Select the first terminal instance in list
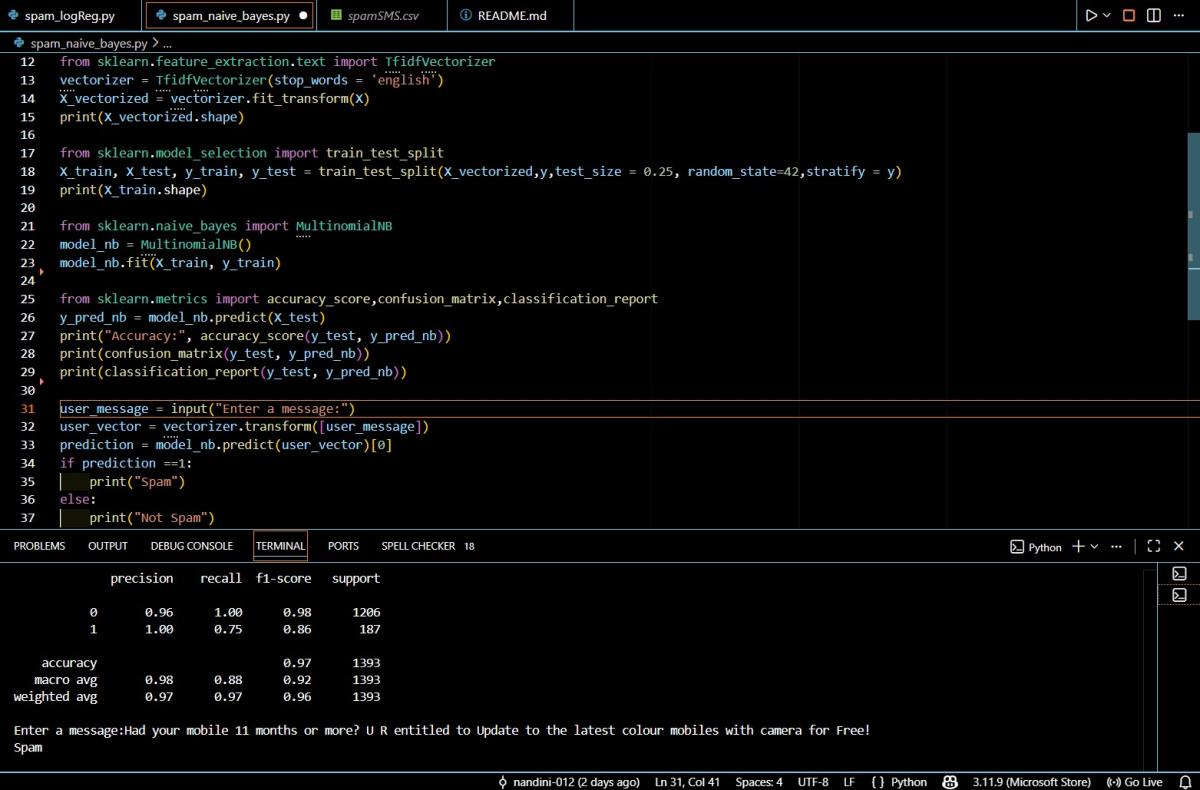Image resolution: width=1200 pixels, height=790 pixels. 1179,574
